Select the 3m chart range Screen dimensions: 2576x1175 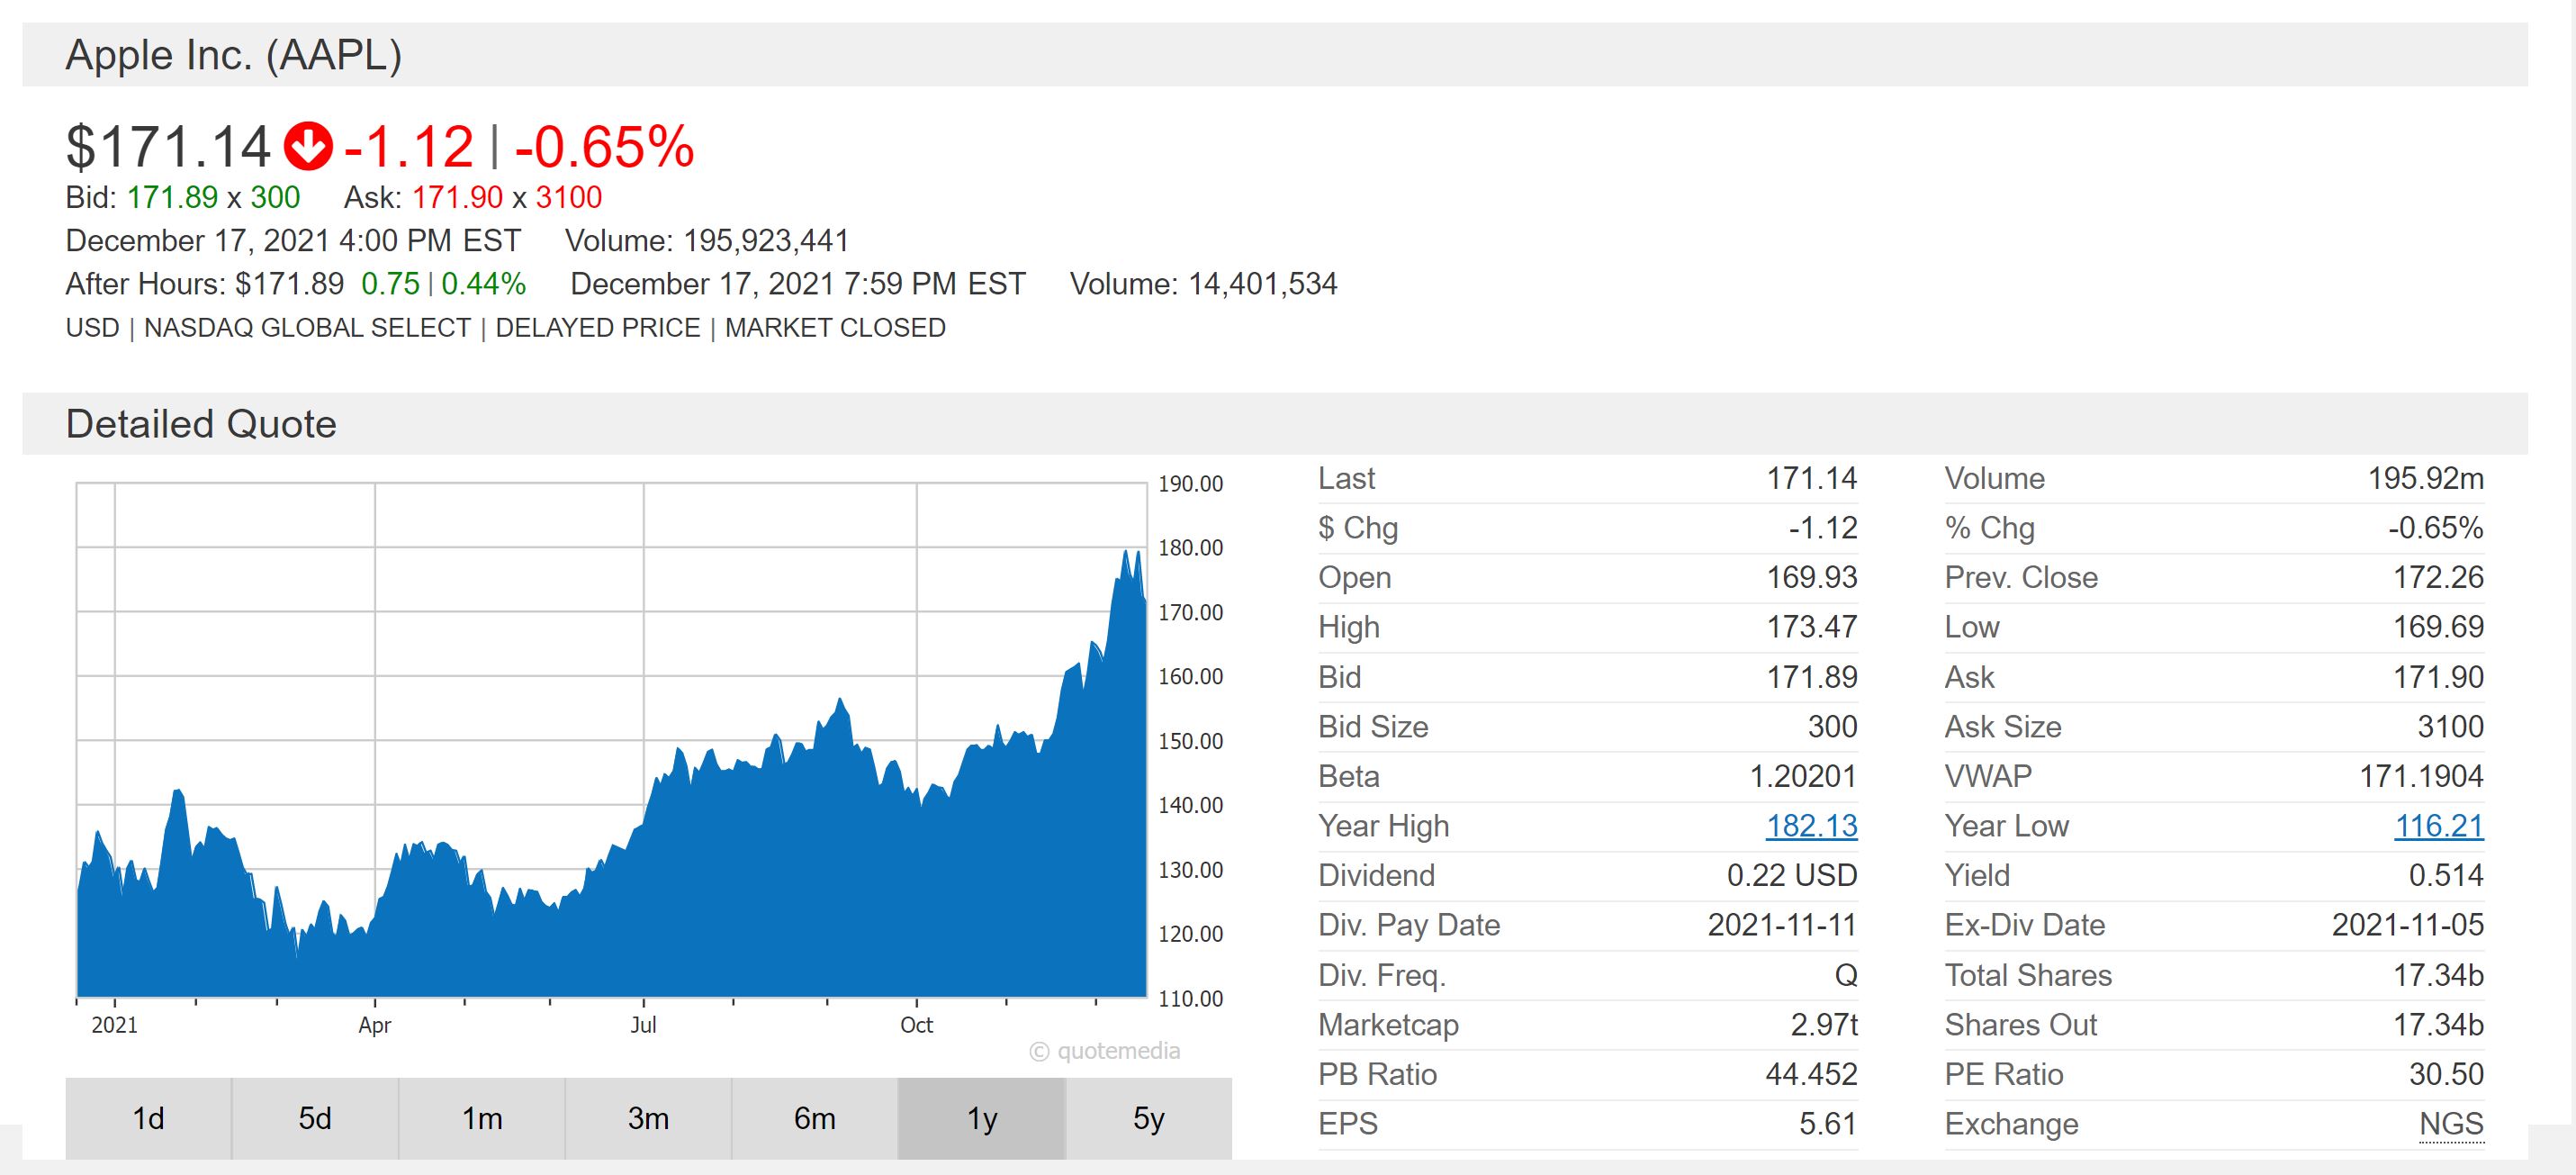648,1118
